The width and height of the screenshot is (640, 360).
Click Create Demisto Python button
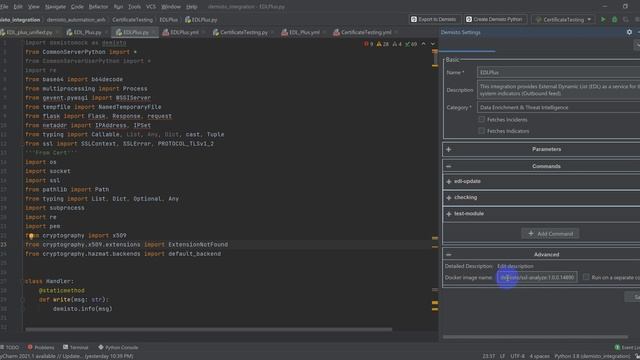point(494,19)
